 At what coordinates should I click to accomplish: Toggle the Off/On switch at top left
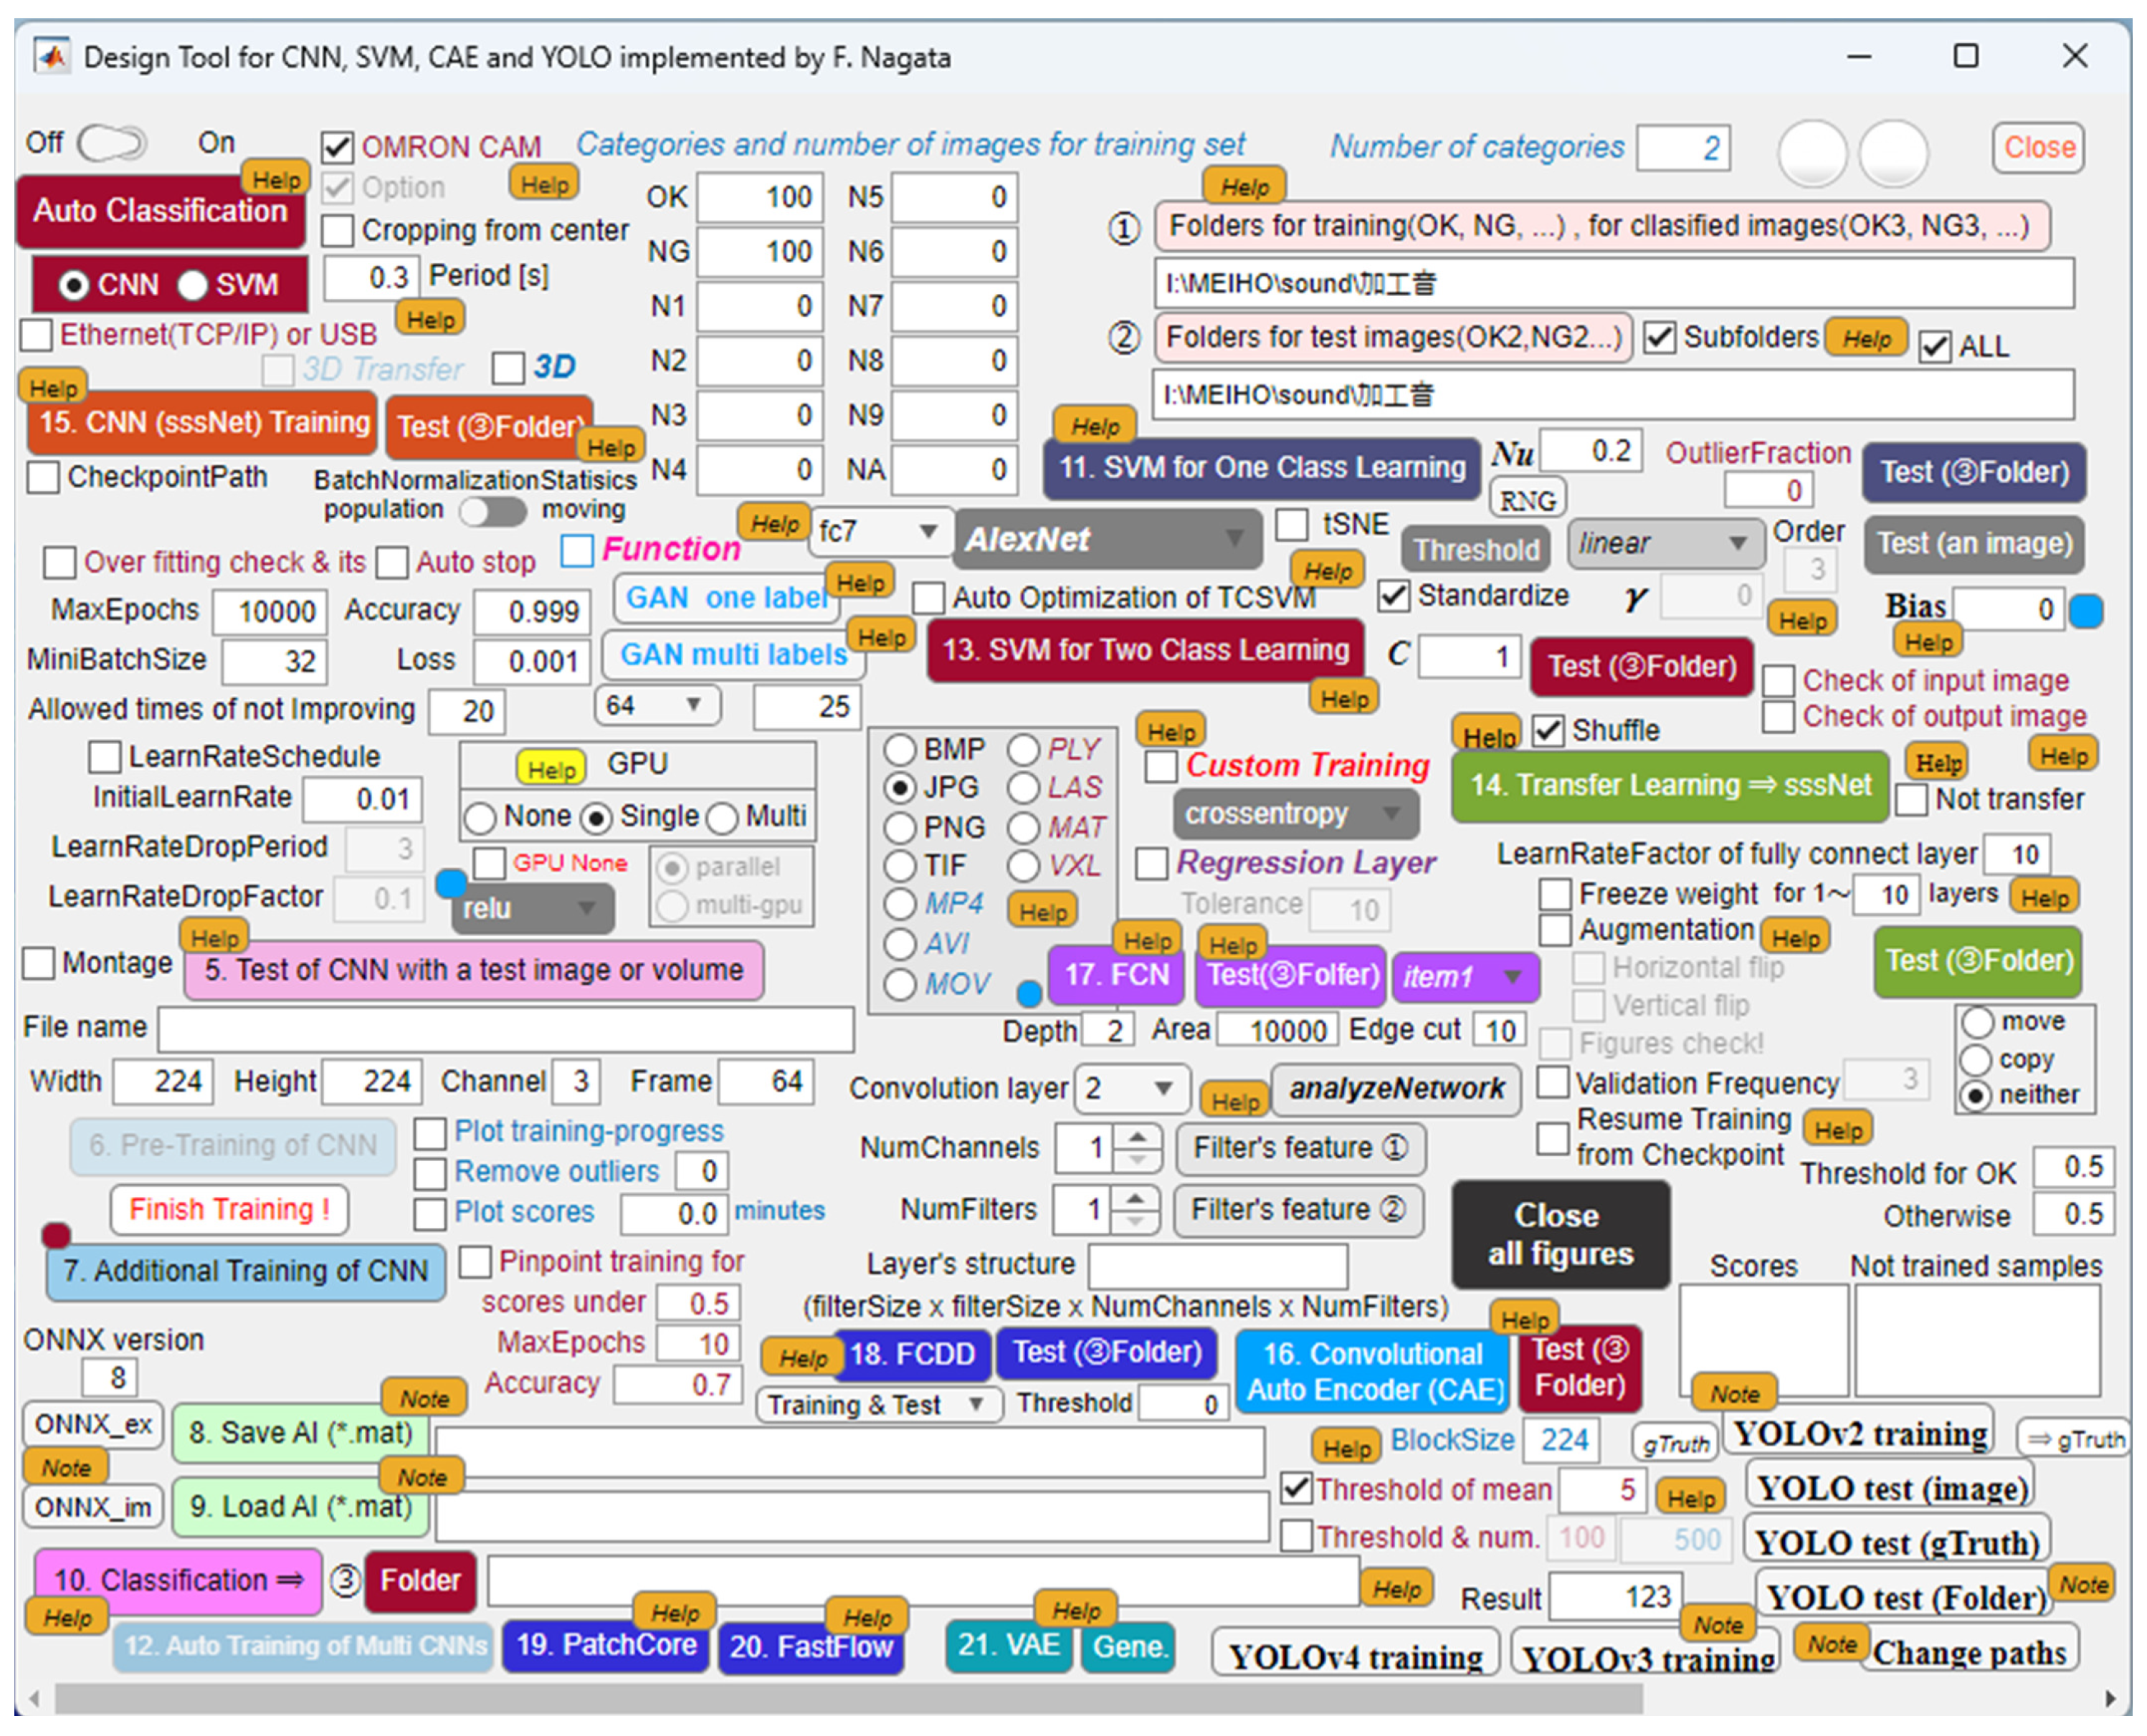[113, 143]
